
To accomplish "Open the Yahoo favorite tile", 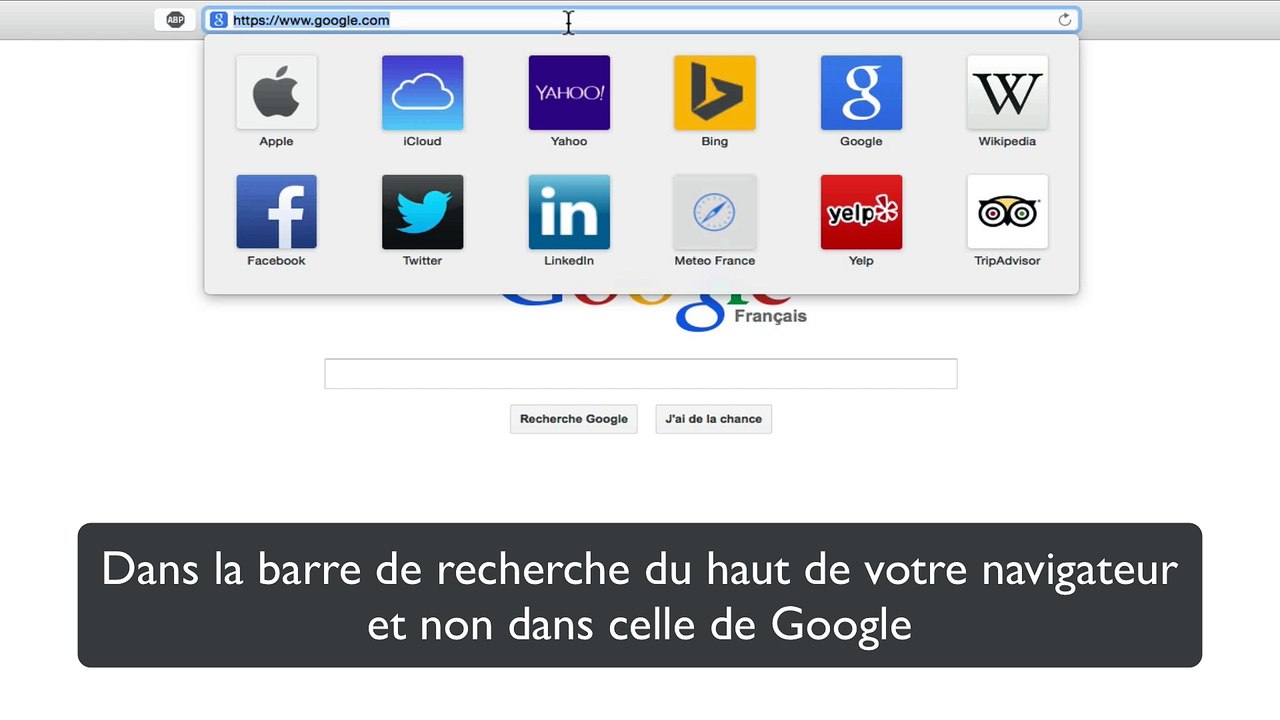I will (569, 93).
